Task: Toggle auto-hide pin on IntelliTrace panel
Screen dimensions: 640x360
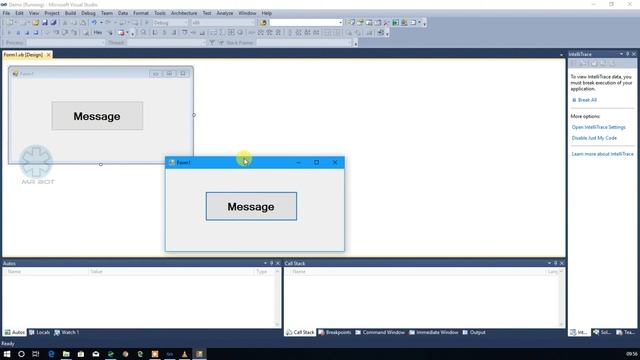Action: click(628, 54)
